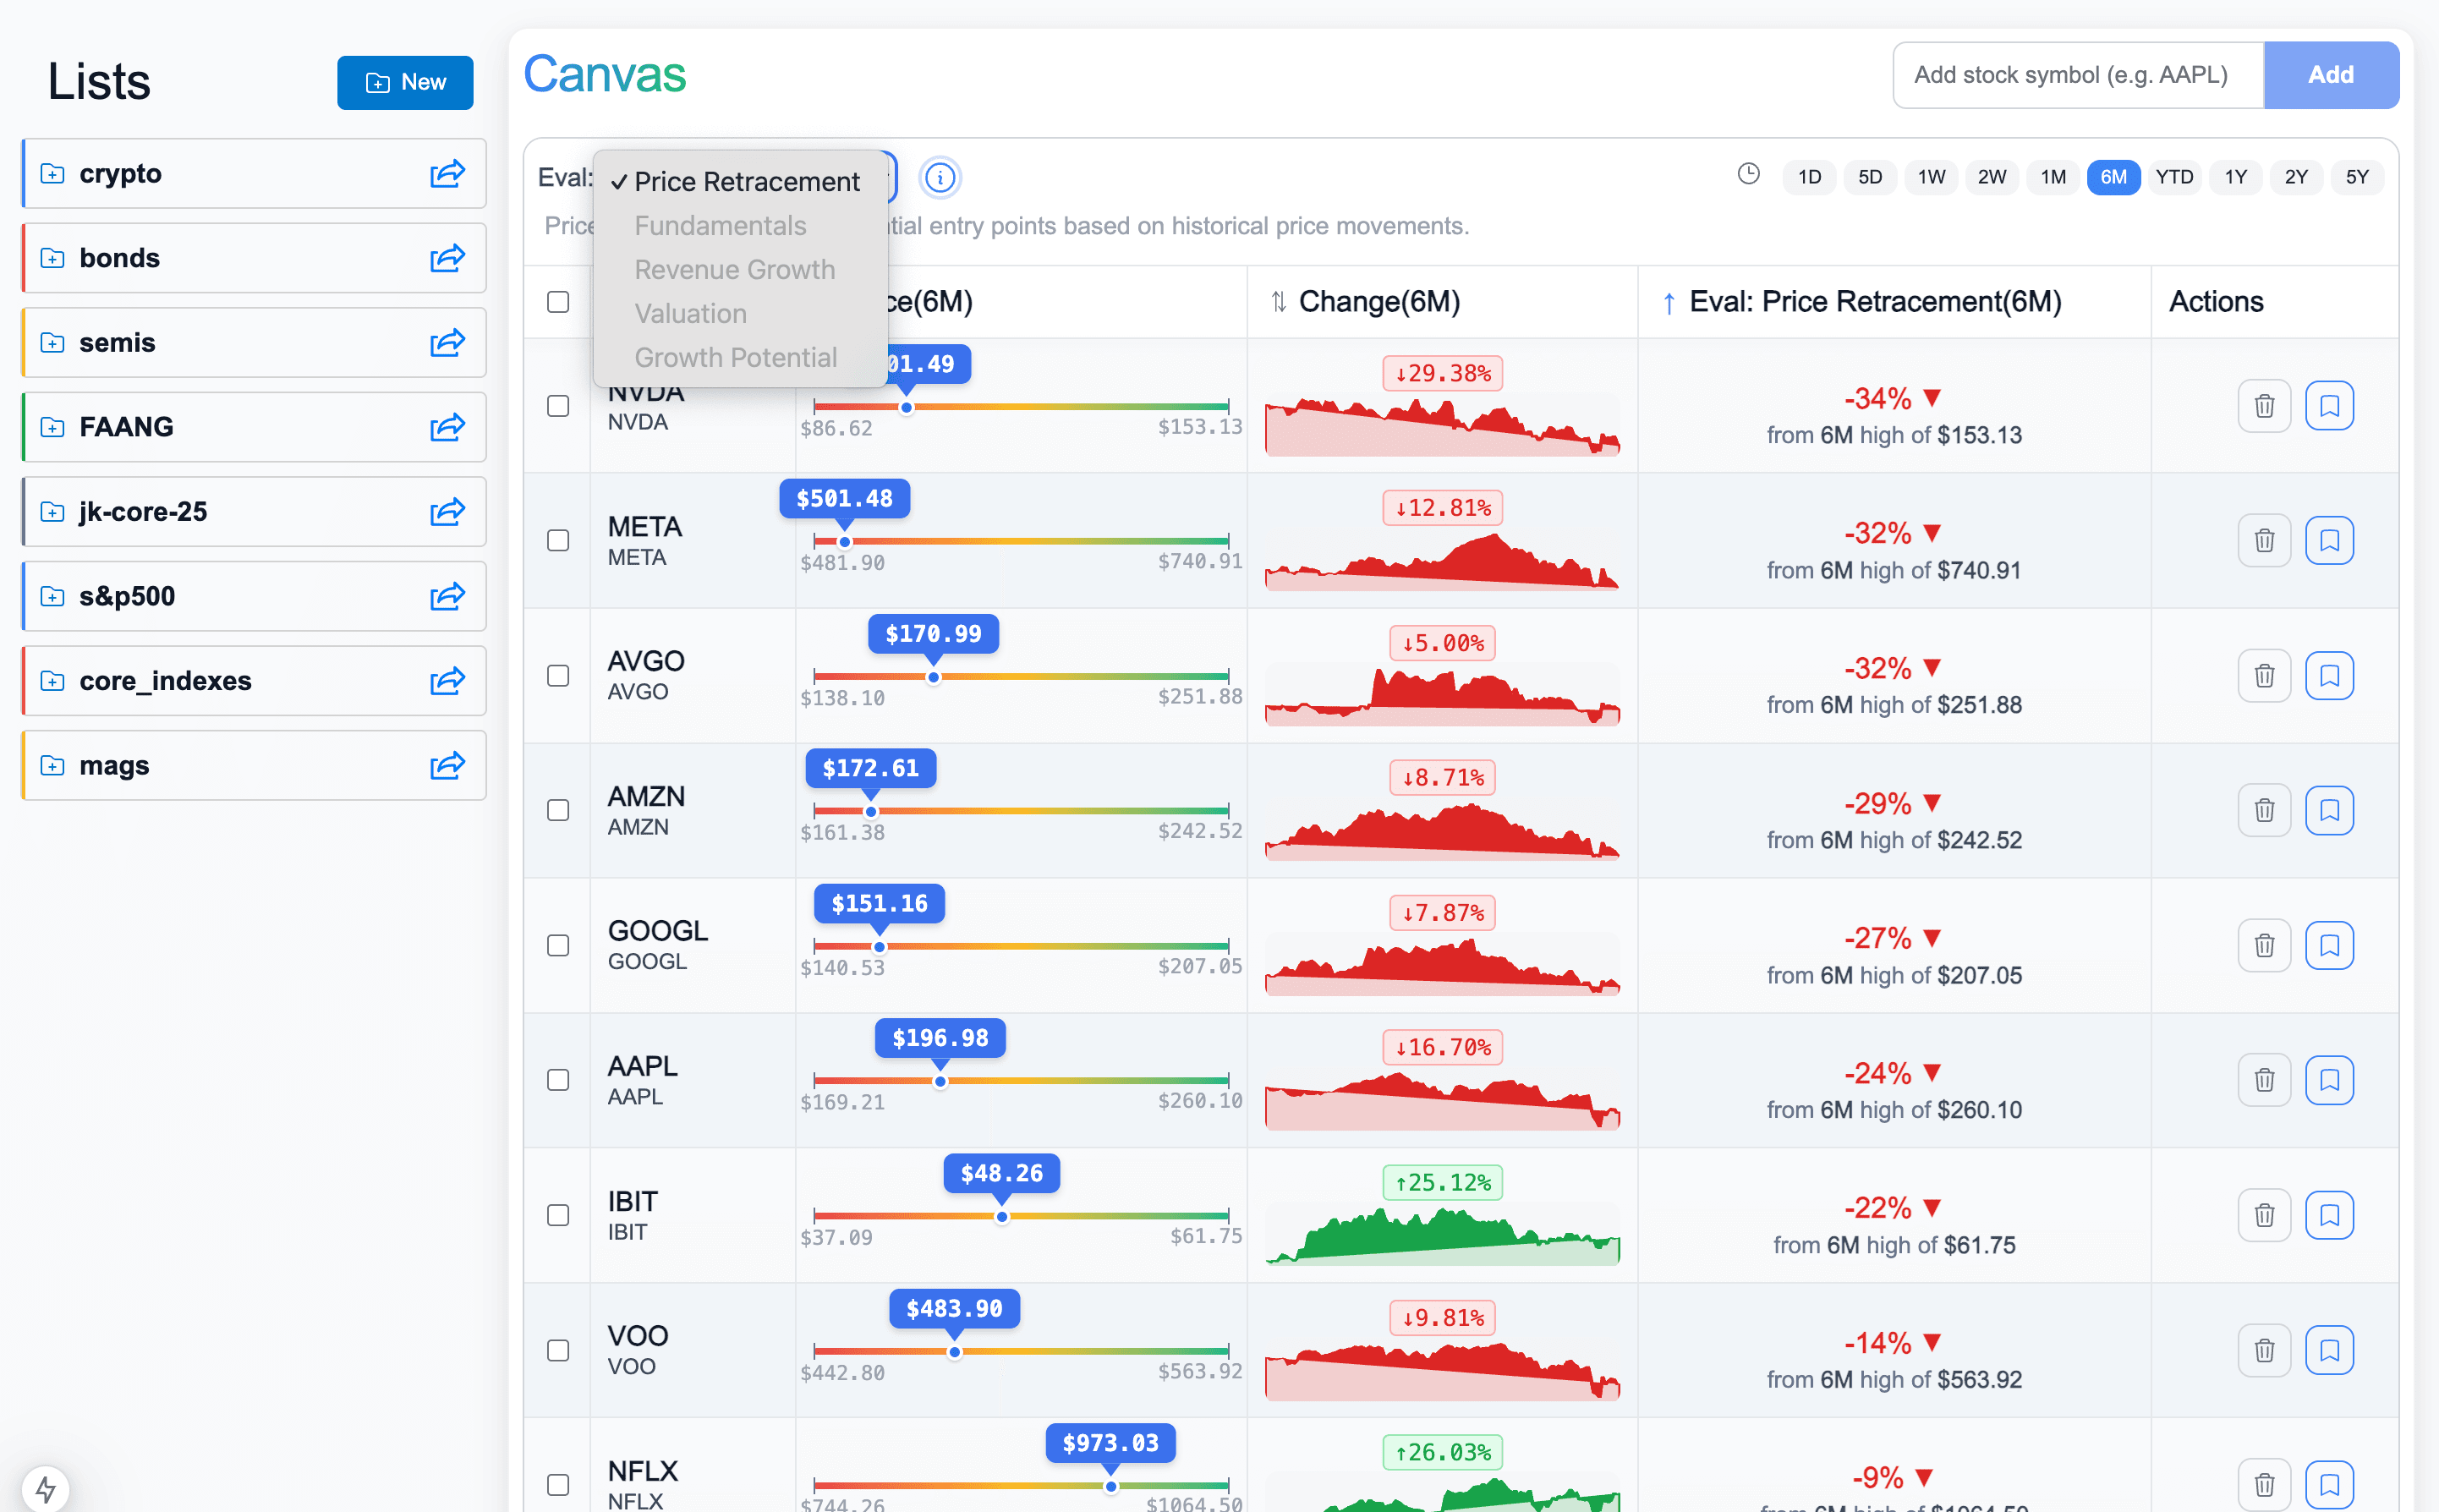Share the core_indexes list
Screen dimensions: 2439x1512
(447, 681)
